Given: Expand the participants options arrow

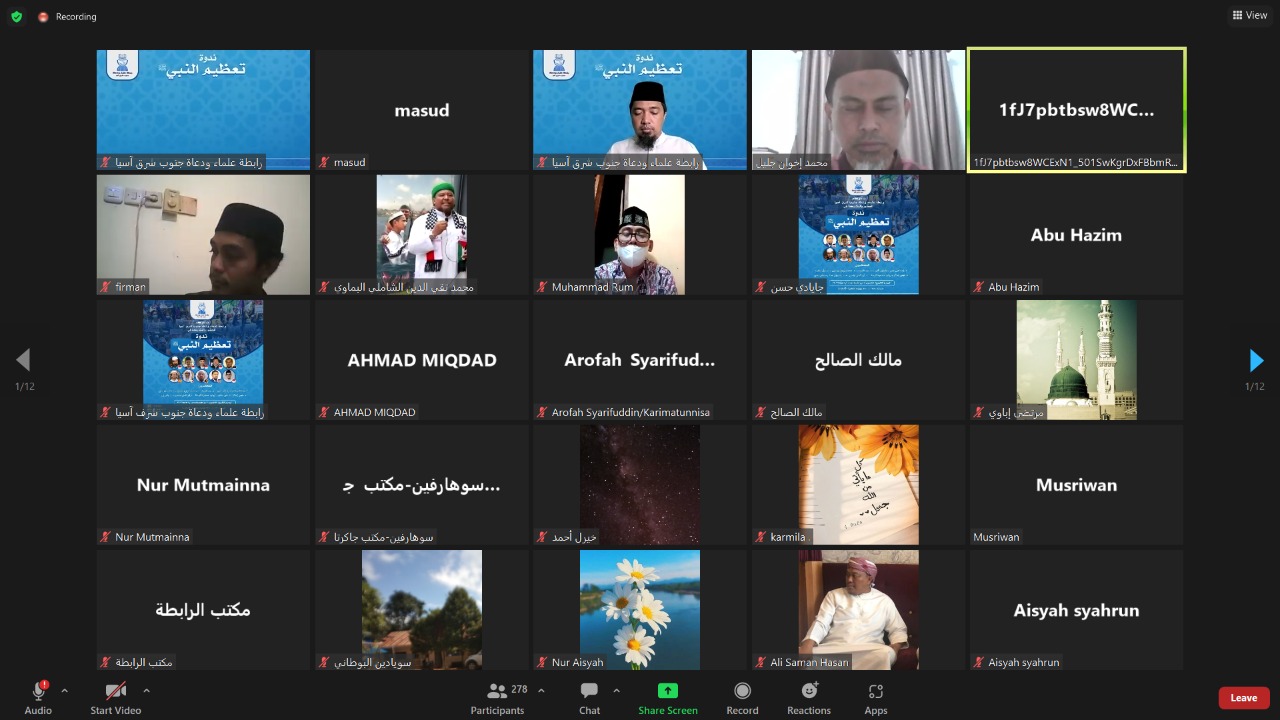Looking at the screenshot, I should [x=541, y=690].
